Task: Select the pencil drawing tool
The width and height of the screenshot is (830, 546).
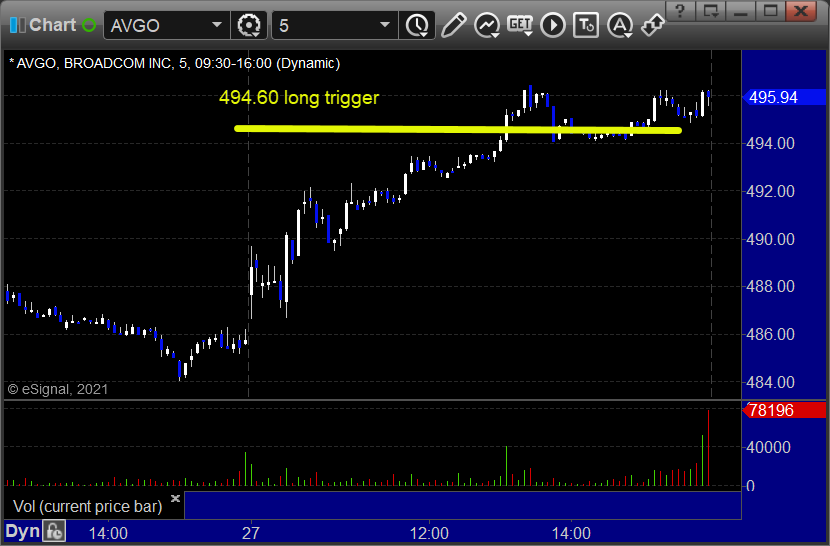Action: coord(453,25)
